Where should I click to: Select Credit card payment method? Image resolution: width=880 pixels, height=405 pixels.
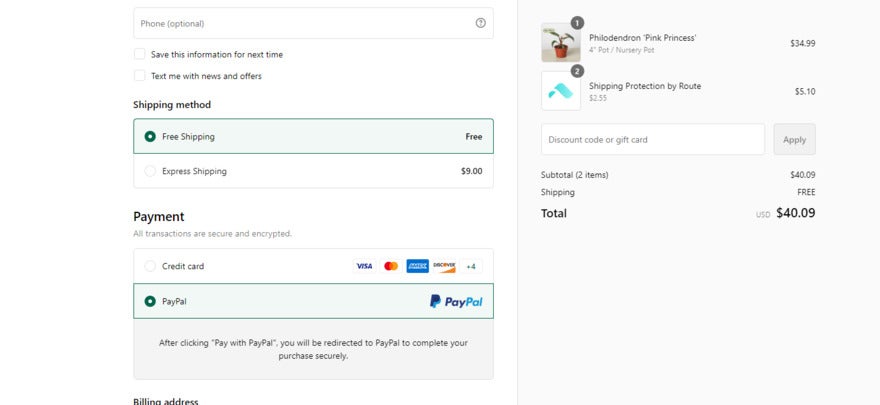pos(150,266)
